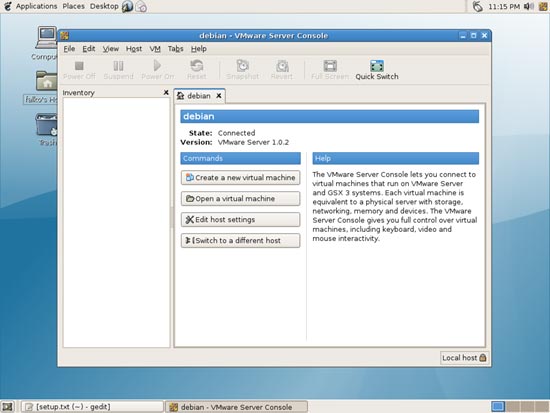
Task: Click the VMware window title icon
Action: [65, 36]
